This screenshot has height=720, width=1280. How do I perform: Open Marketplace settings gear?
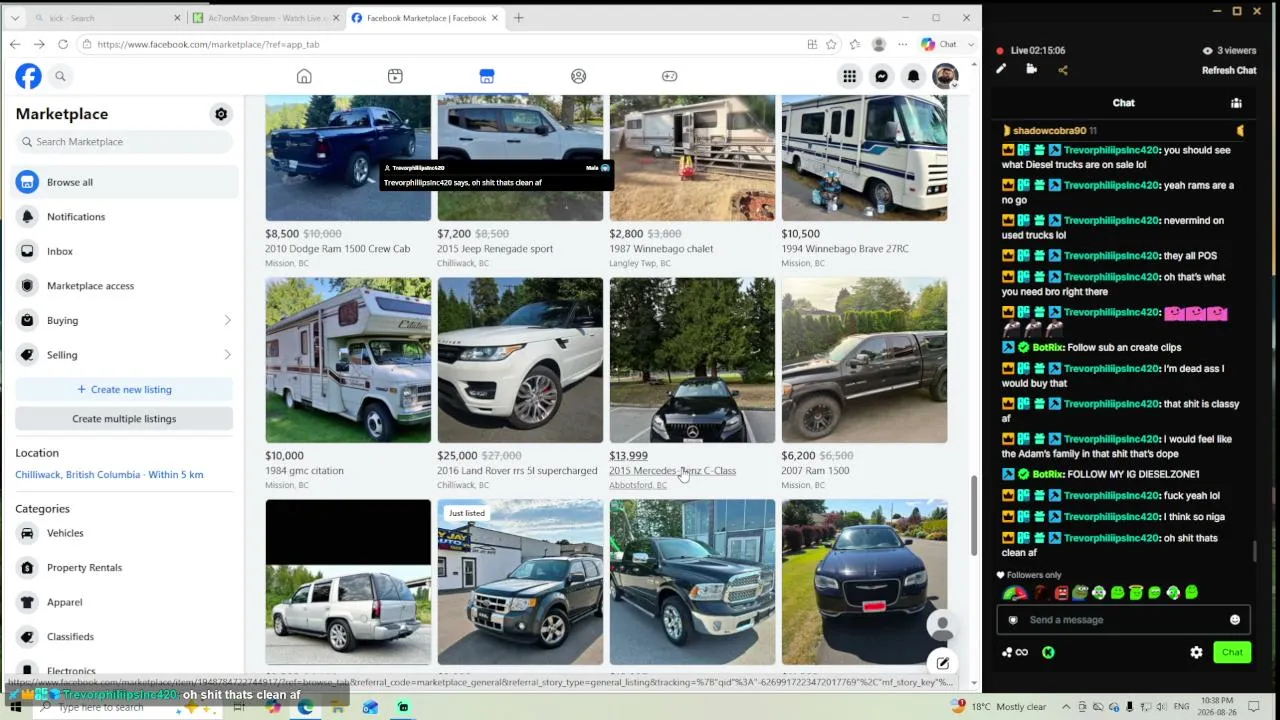click(221, 114)
